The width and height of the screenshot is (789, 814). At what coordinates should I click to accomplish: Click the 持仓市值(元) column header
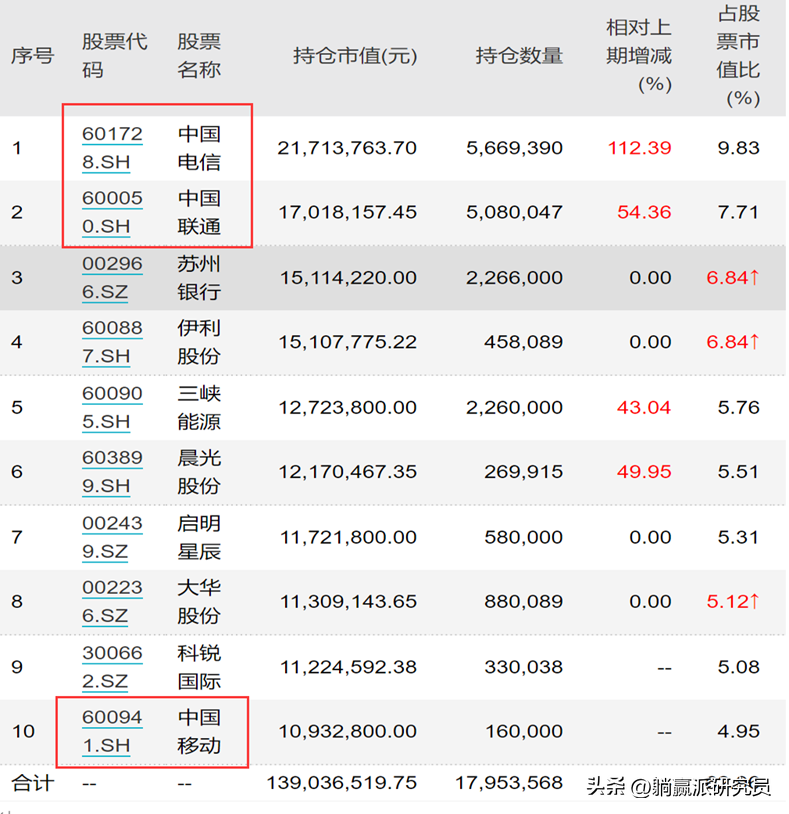coord(355,56)
